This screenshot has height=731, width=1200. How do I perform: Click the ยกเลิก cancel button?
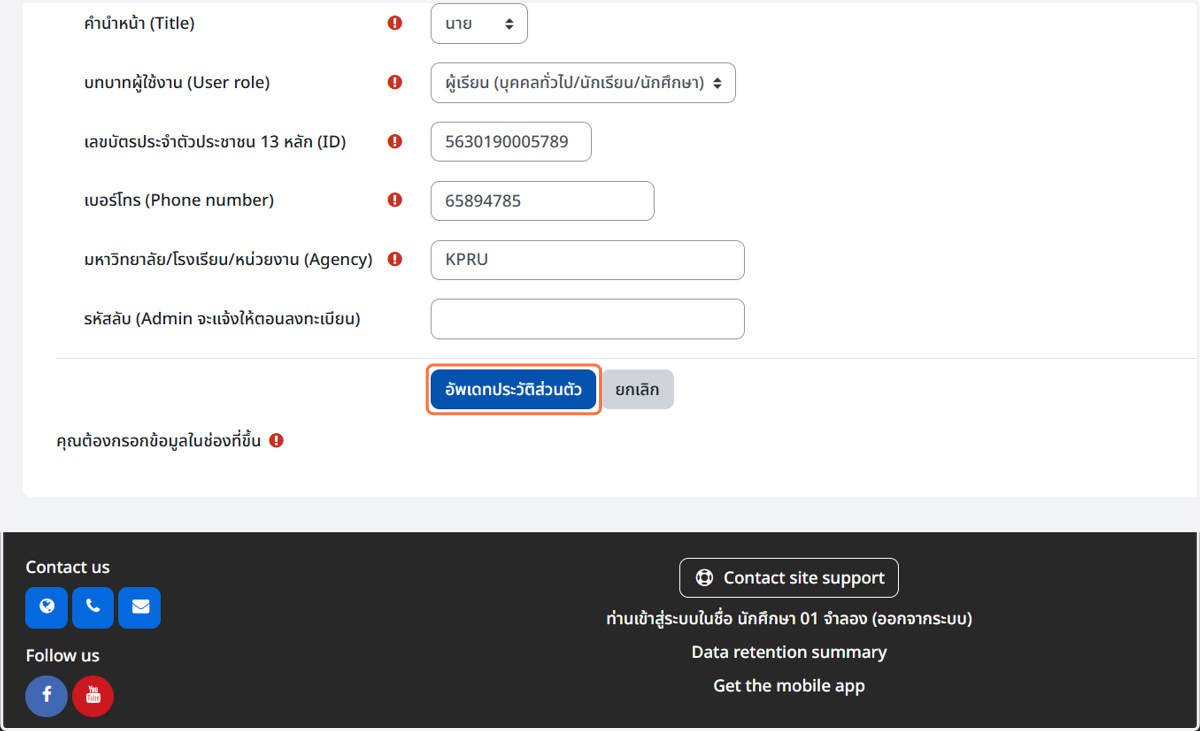(x=637, y=389)
